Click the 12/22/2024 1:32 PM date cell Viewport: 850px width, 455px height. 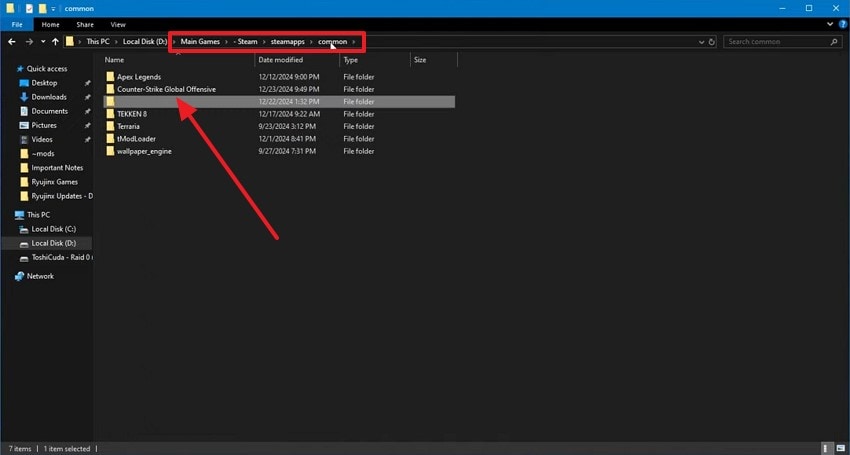[288, 102]
